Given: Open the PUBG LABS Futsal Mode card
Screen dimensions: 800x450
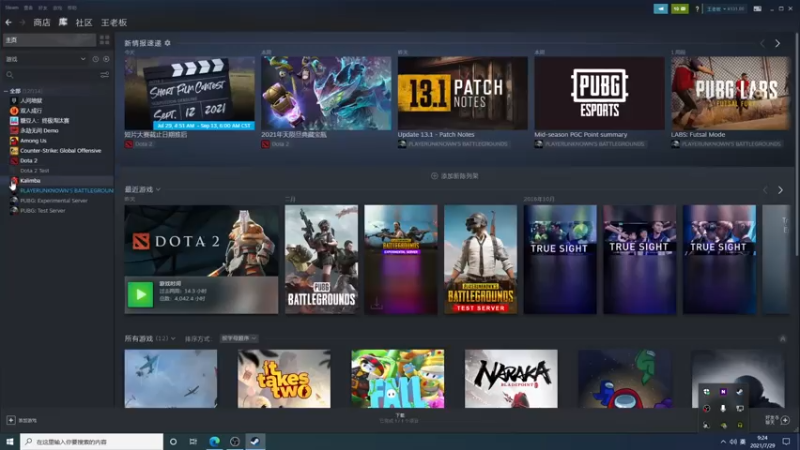Looking at the screenshot, I should [x=731, y=93].
